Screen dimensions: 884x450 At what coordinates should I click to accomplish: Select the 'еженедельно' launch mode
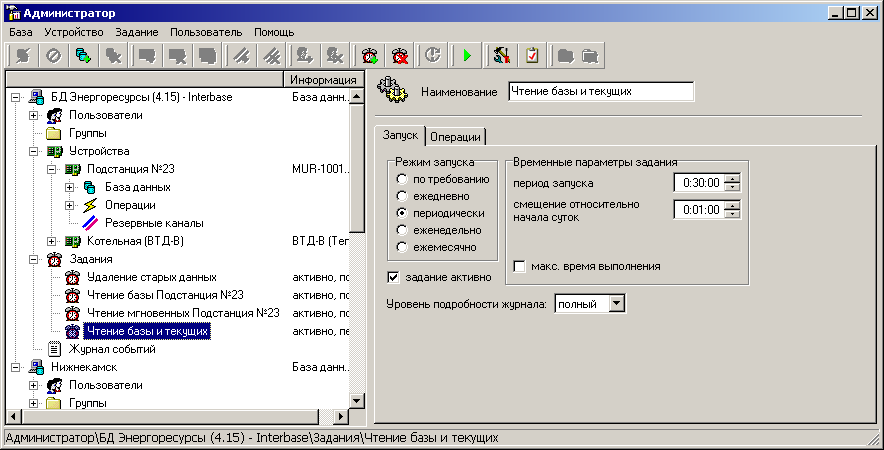pyautogui.click(x=401, y=230)
